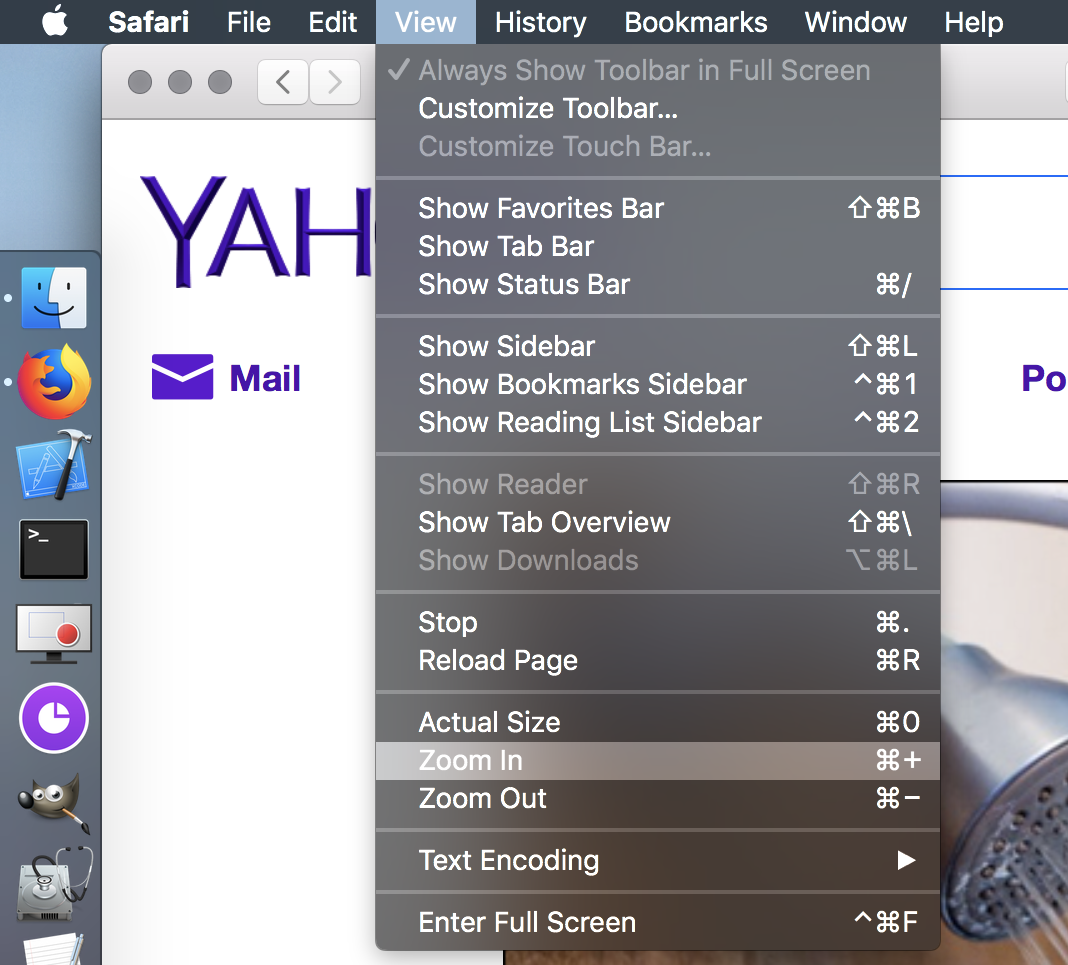Image resolution: width=1068 pixels, height=965 pixels.
Task: Select Show Sidebar
Action: [657, 346]
